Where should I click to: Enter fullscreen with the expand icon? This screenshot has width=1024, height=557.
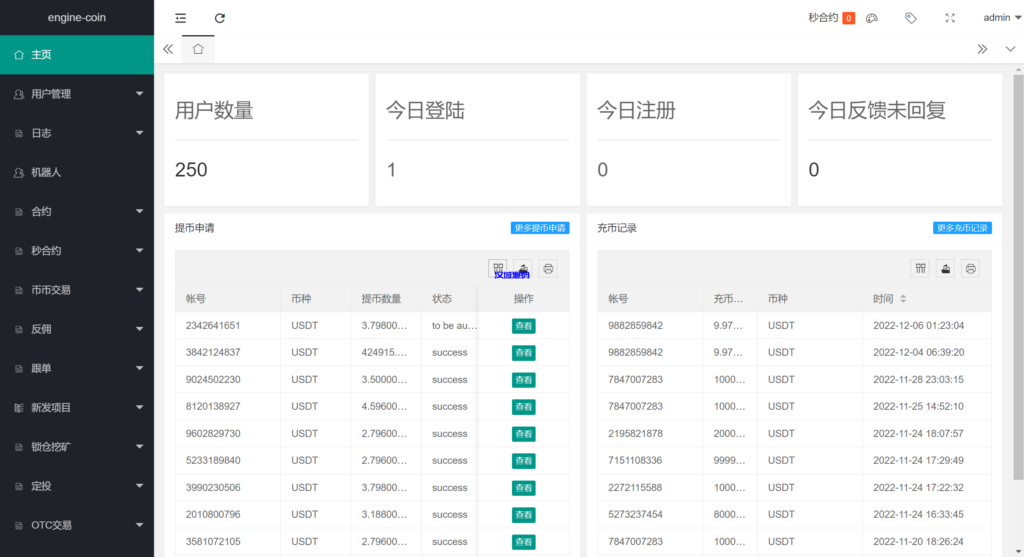(950, 18)
